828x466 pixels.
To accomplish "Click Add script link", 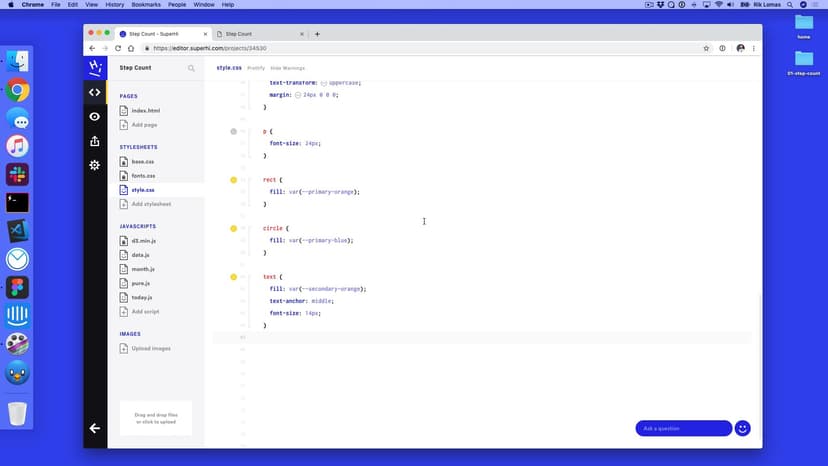I will [x=145, y=312].
